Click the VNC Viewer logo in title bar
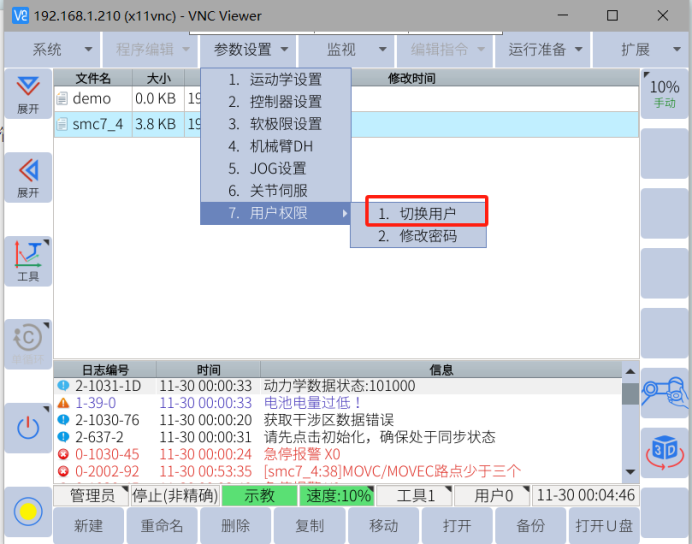Screen dimensions: 692x544 click(x=15, y=15)
